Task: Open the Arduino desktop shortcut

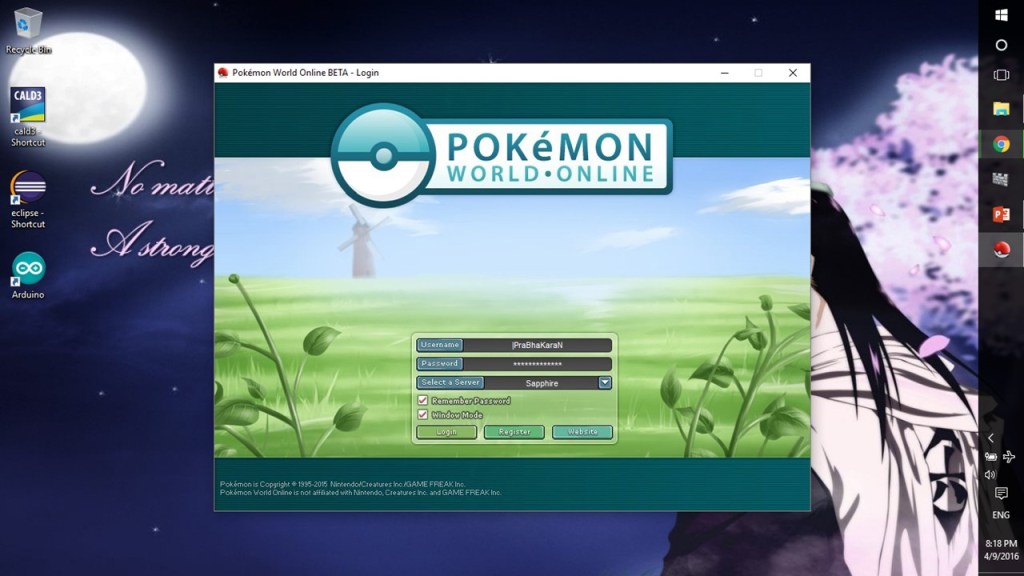Action: pyautogui.click(x=28, y=274)
